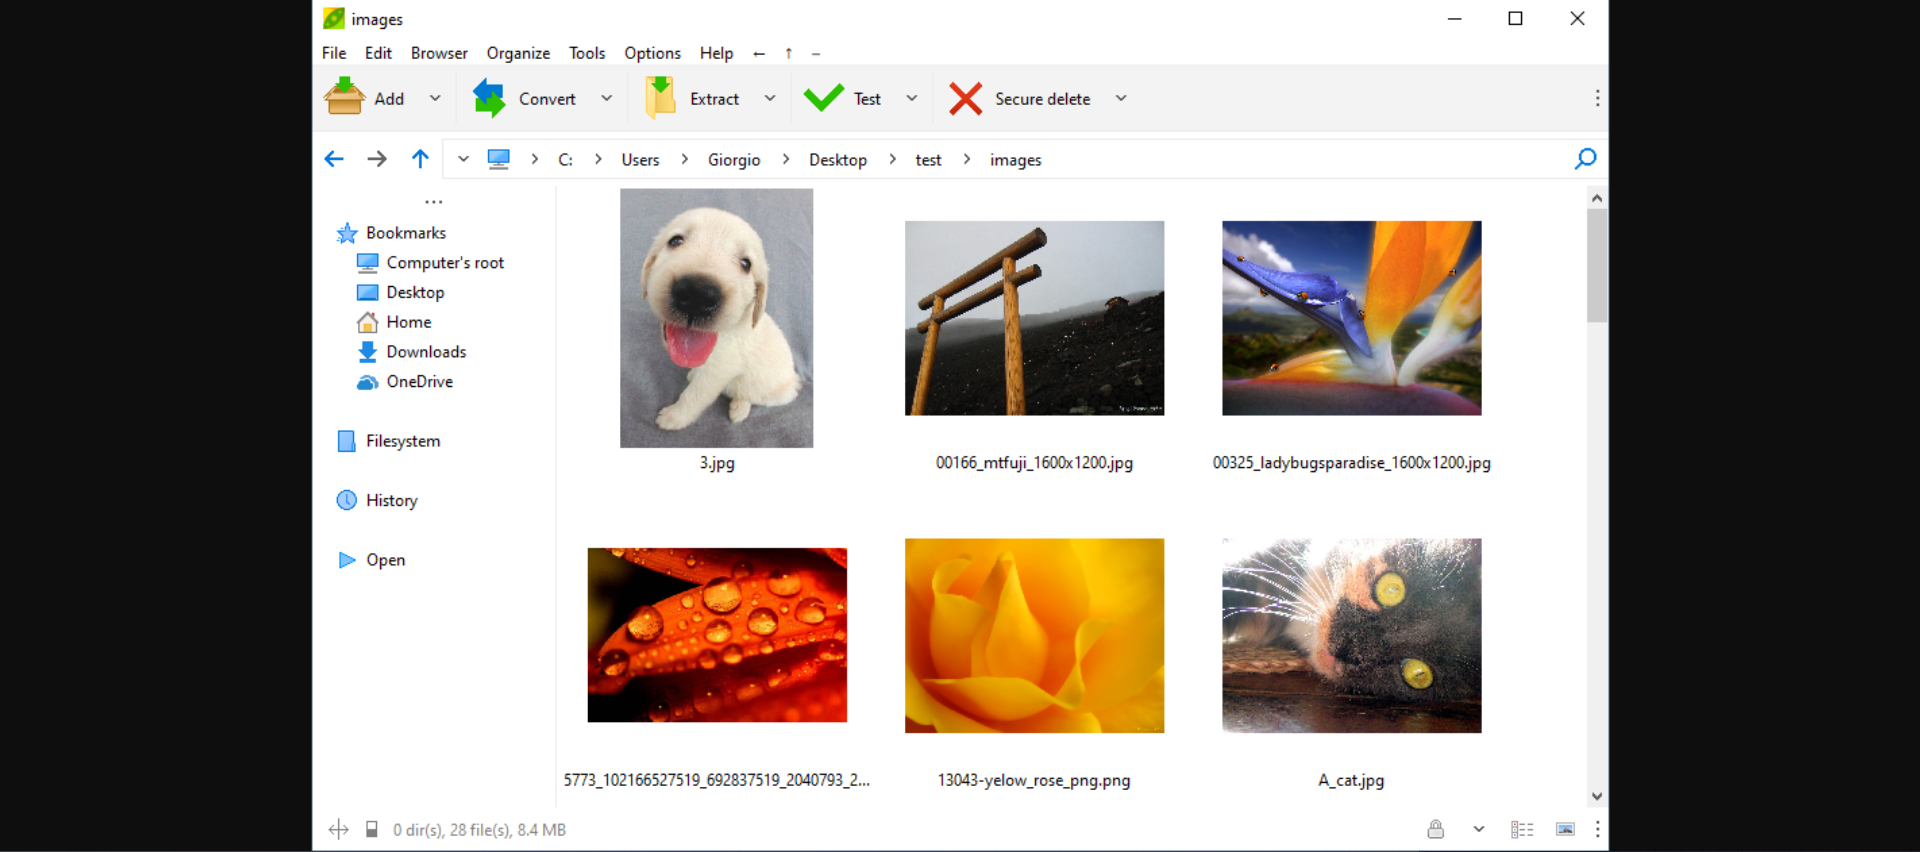Click the Extract toolbar icon
Viewport: 1920px width, 852px height.
point(661,98)
